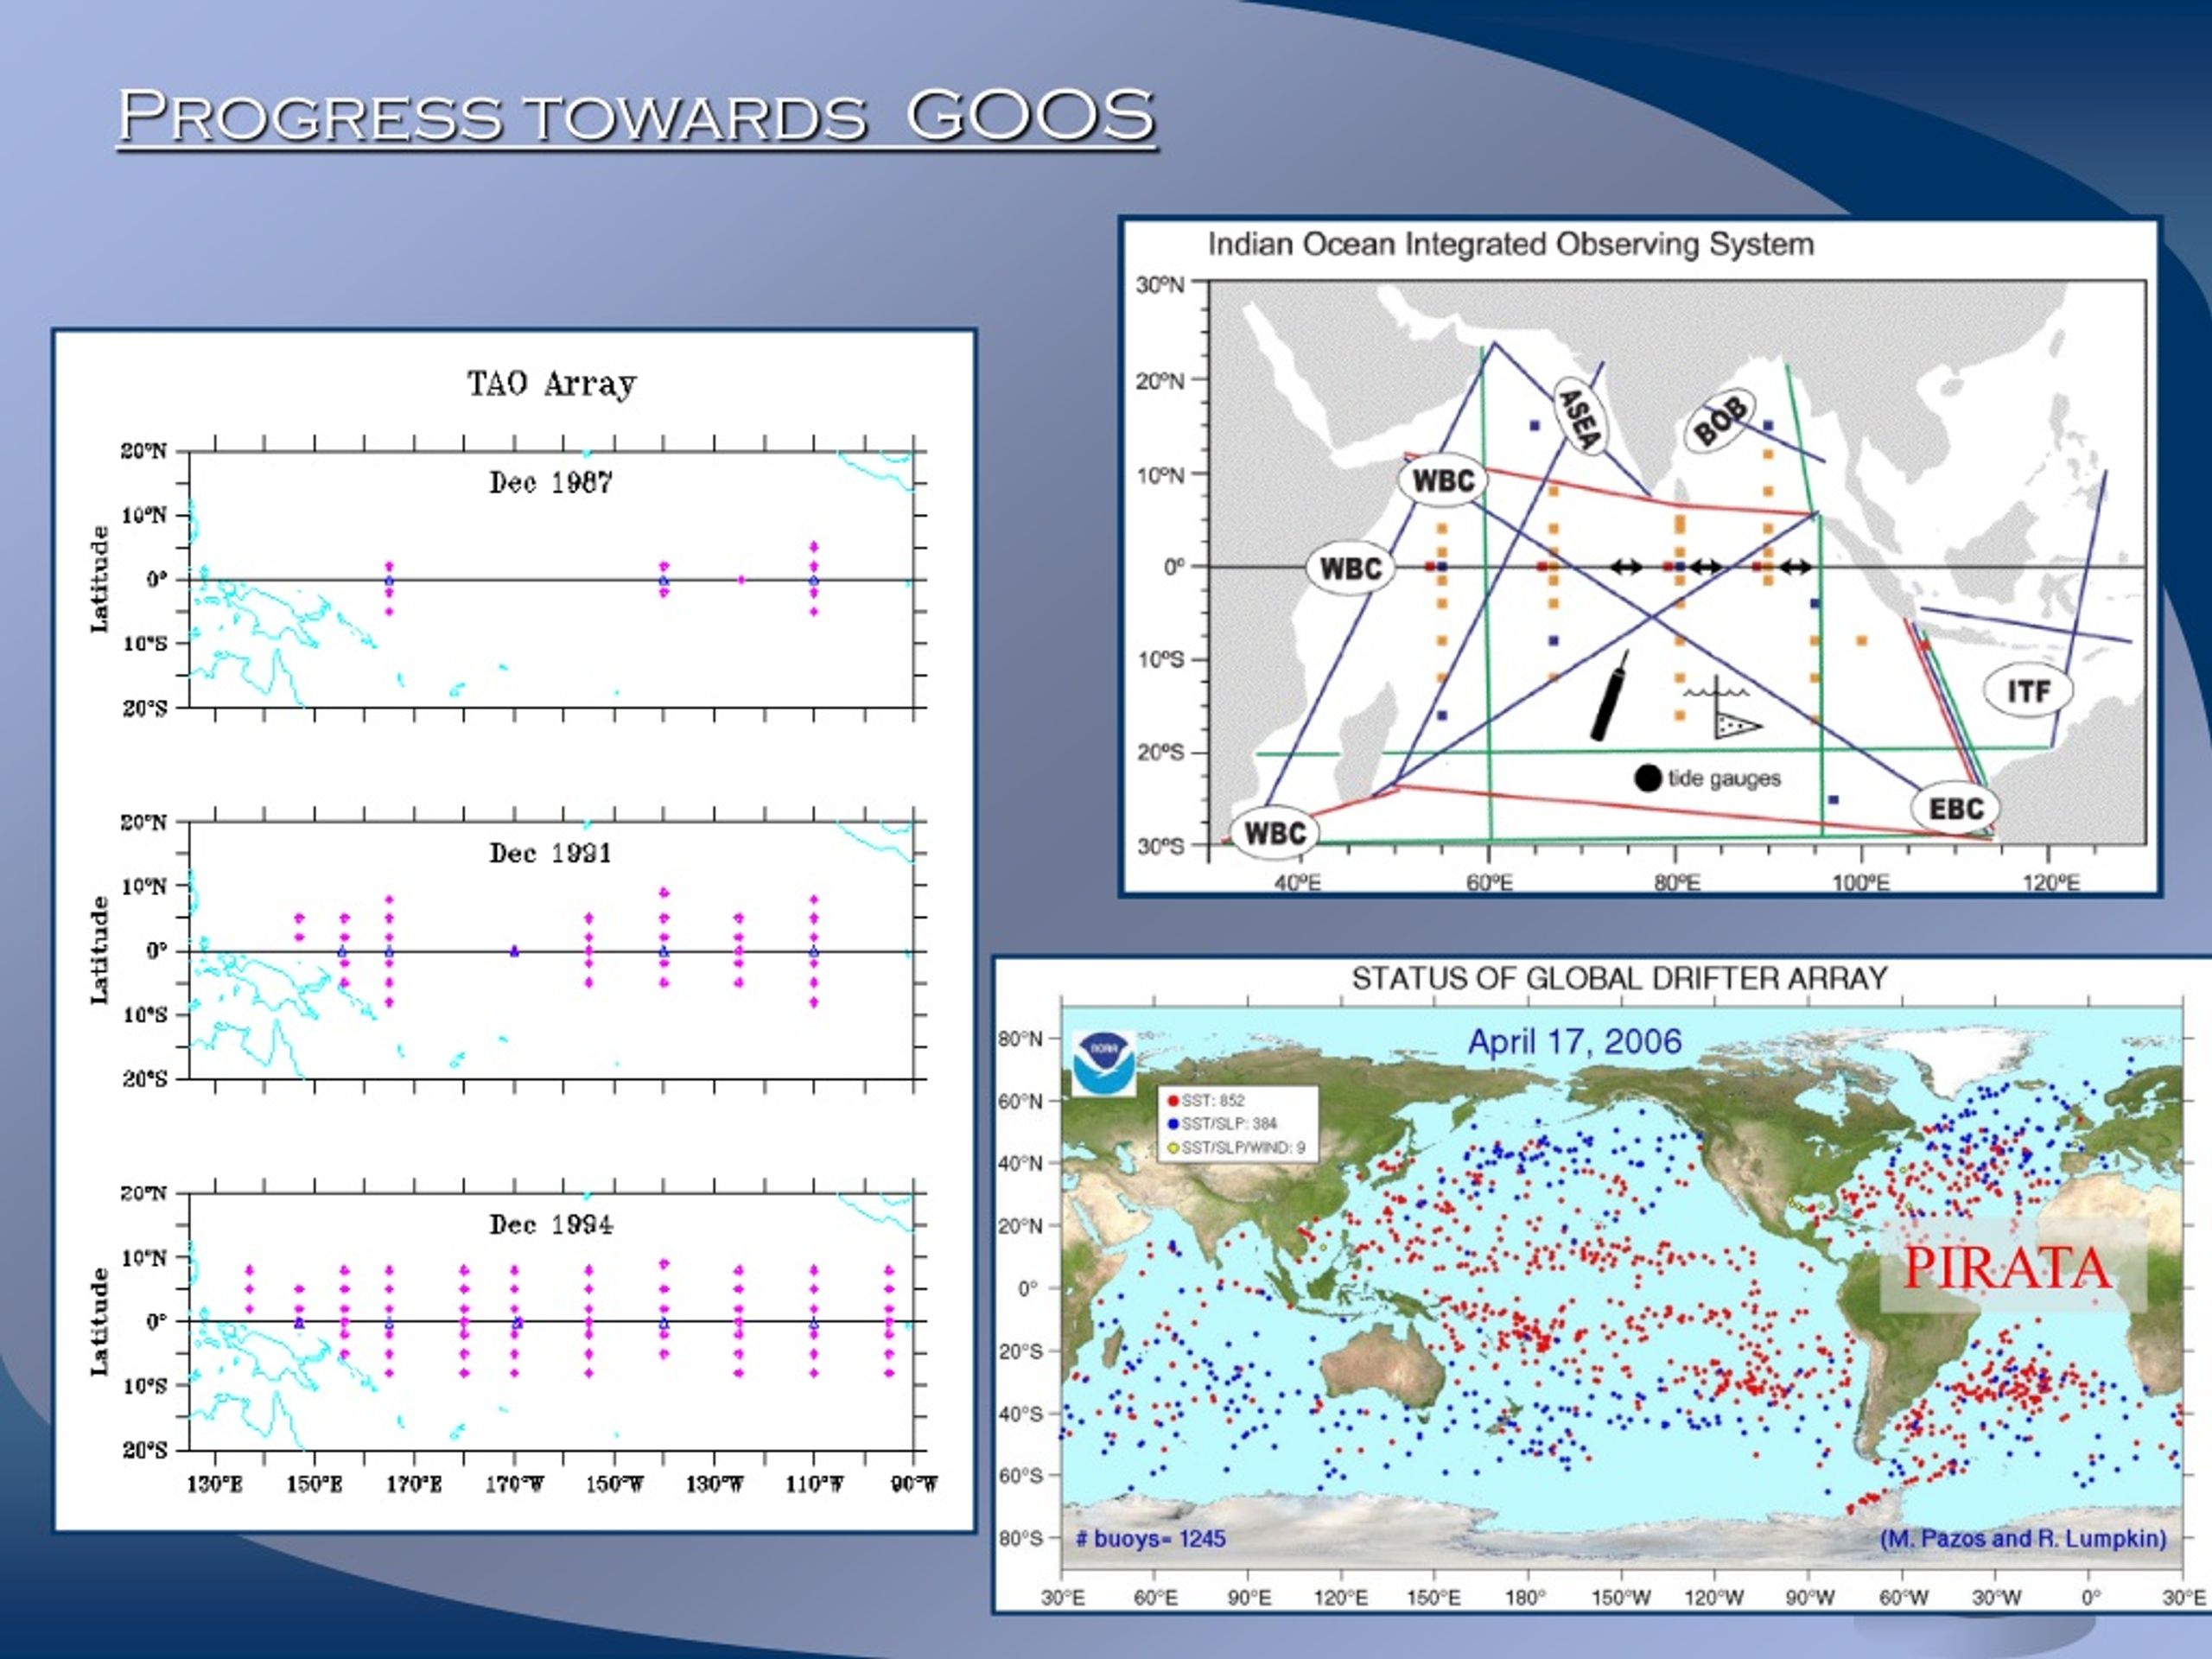
Task: Click the SST: 852 legend entry
Action: (x=1205, y=1100)
